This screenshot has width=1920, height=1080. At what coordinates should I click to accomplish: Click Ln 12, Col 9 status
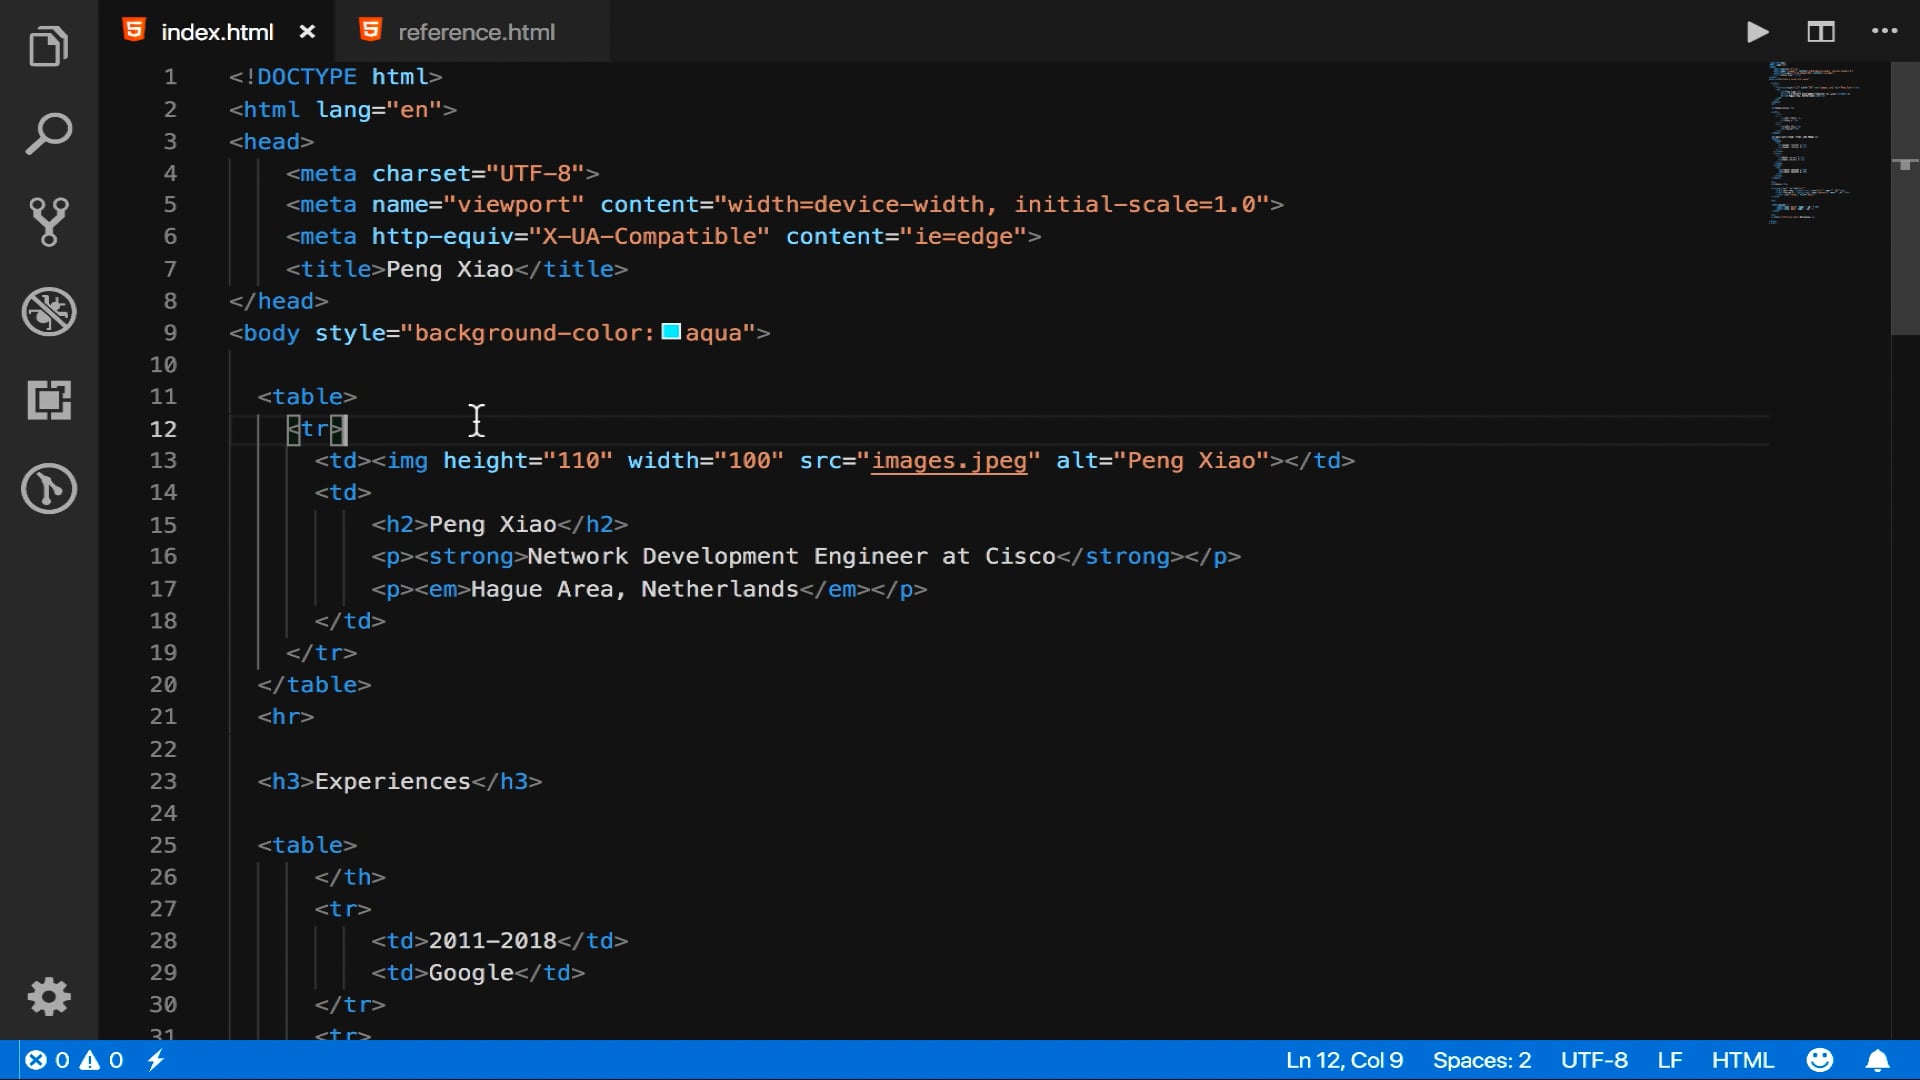(1344, 1060)
